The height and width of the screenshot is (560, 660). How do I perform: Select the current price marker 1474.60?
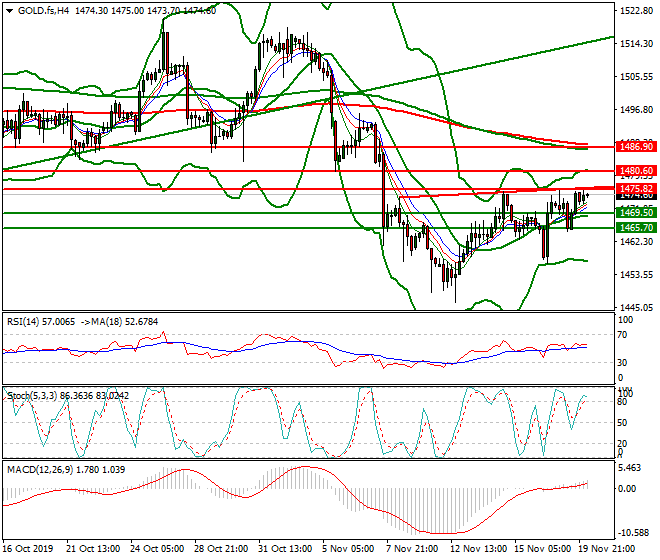tap(636, 196)
